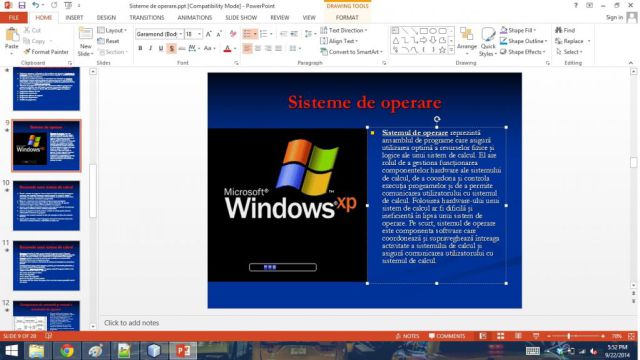Toggle text shadow

(x=171, y=48)
